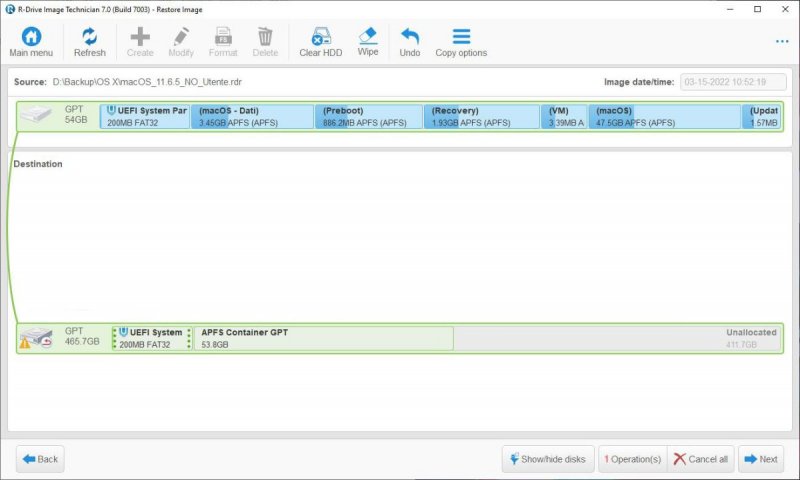
Task: Select source disk drive icon
Action: 36,114
